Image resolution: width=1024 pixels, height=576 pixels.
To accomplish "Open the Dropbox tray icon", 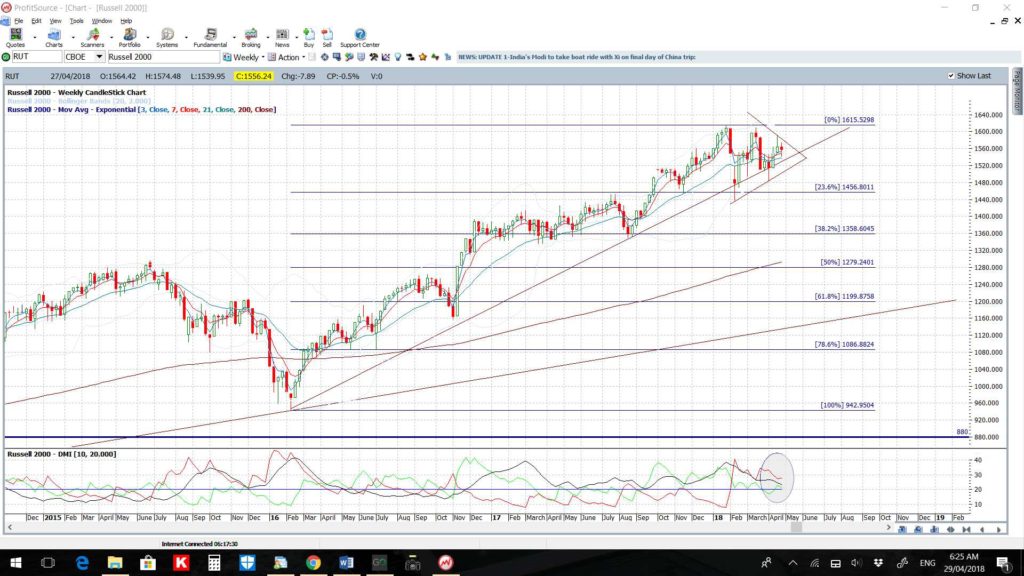I will coord(878,563).
